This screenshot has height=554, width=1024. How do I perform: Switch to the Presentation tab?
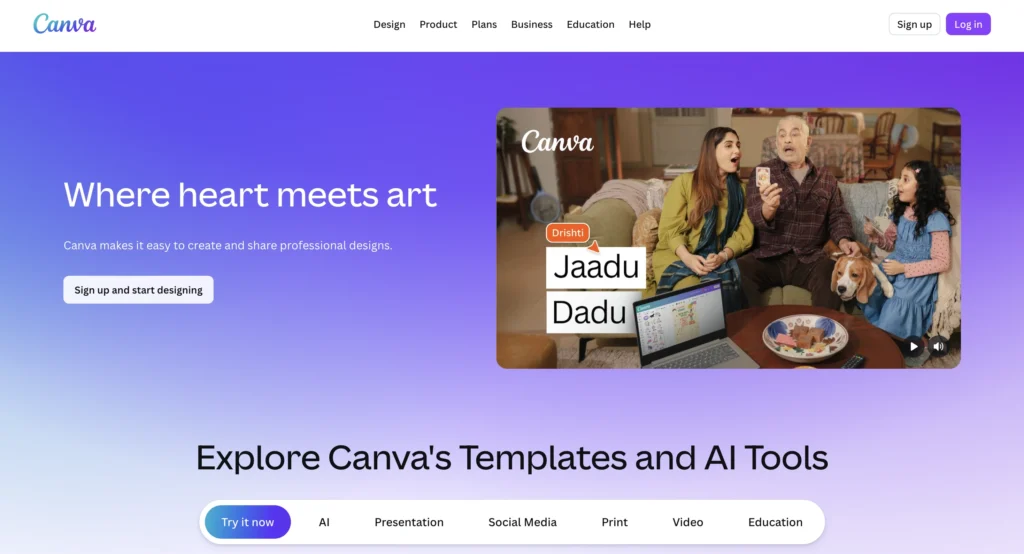tap(409, 522)
